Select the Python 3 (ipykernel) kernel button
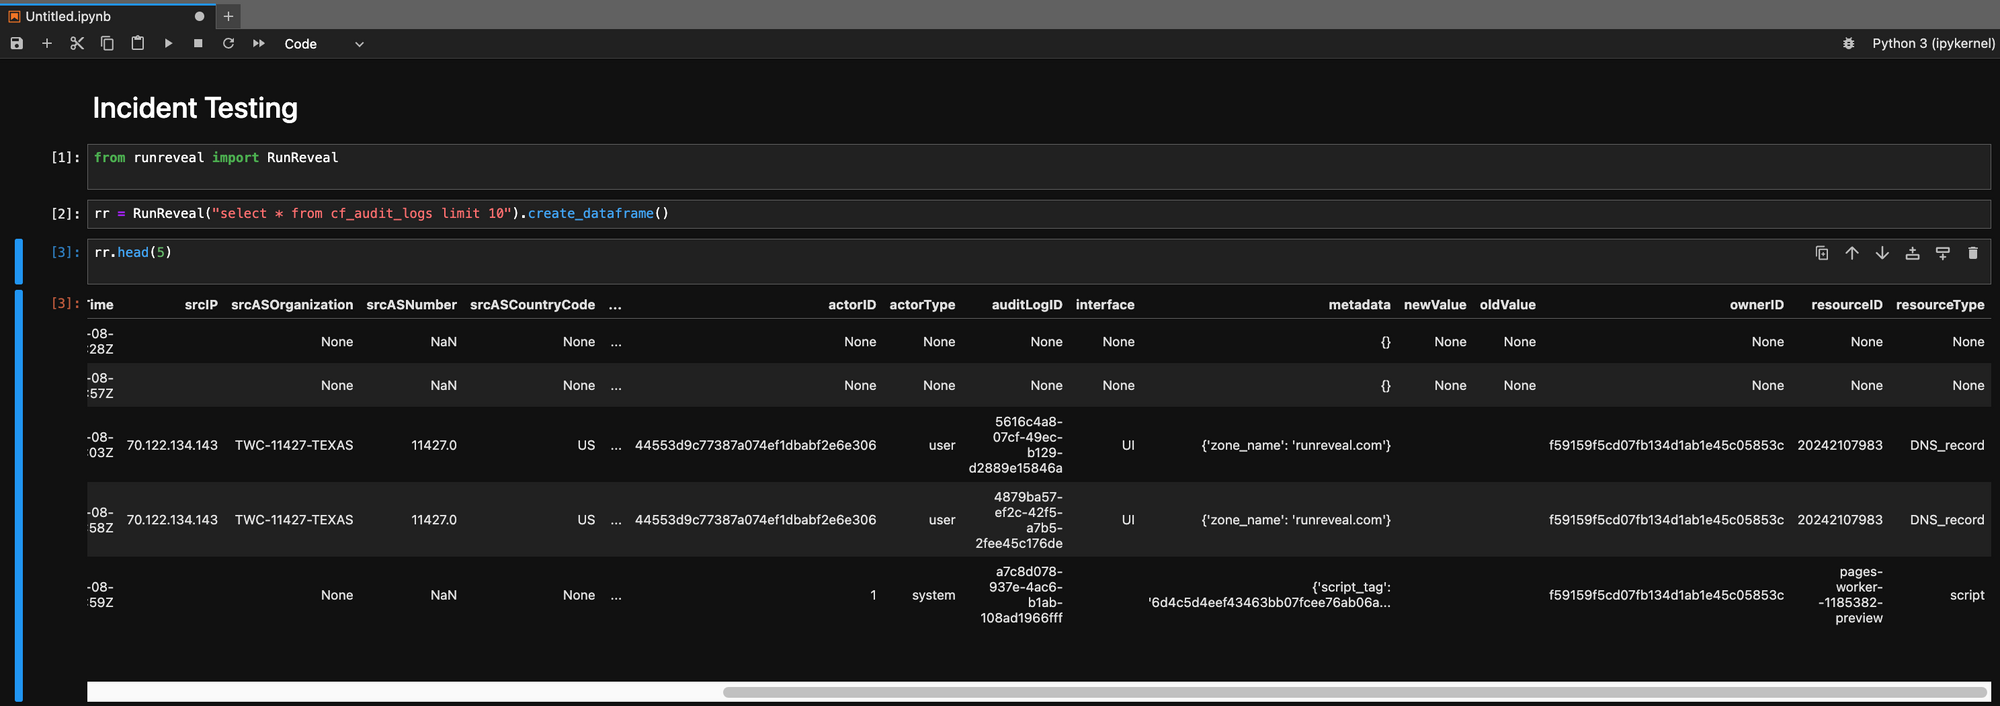The height and width of the screenshot is (706, 2000). click(x=1933, y=44)
